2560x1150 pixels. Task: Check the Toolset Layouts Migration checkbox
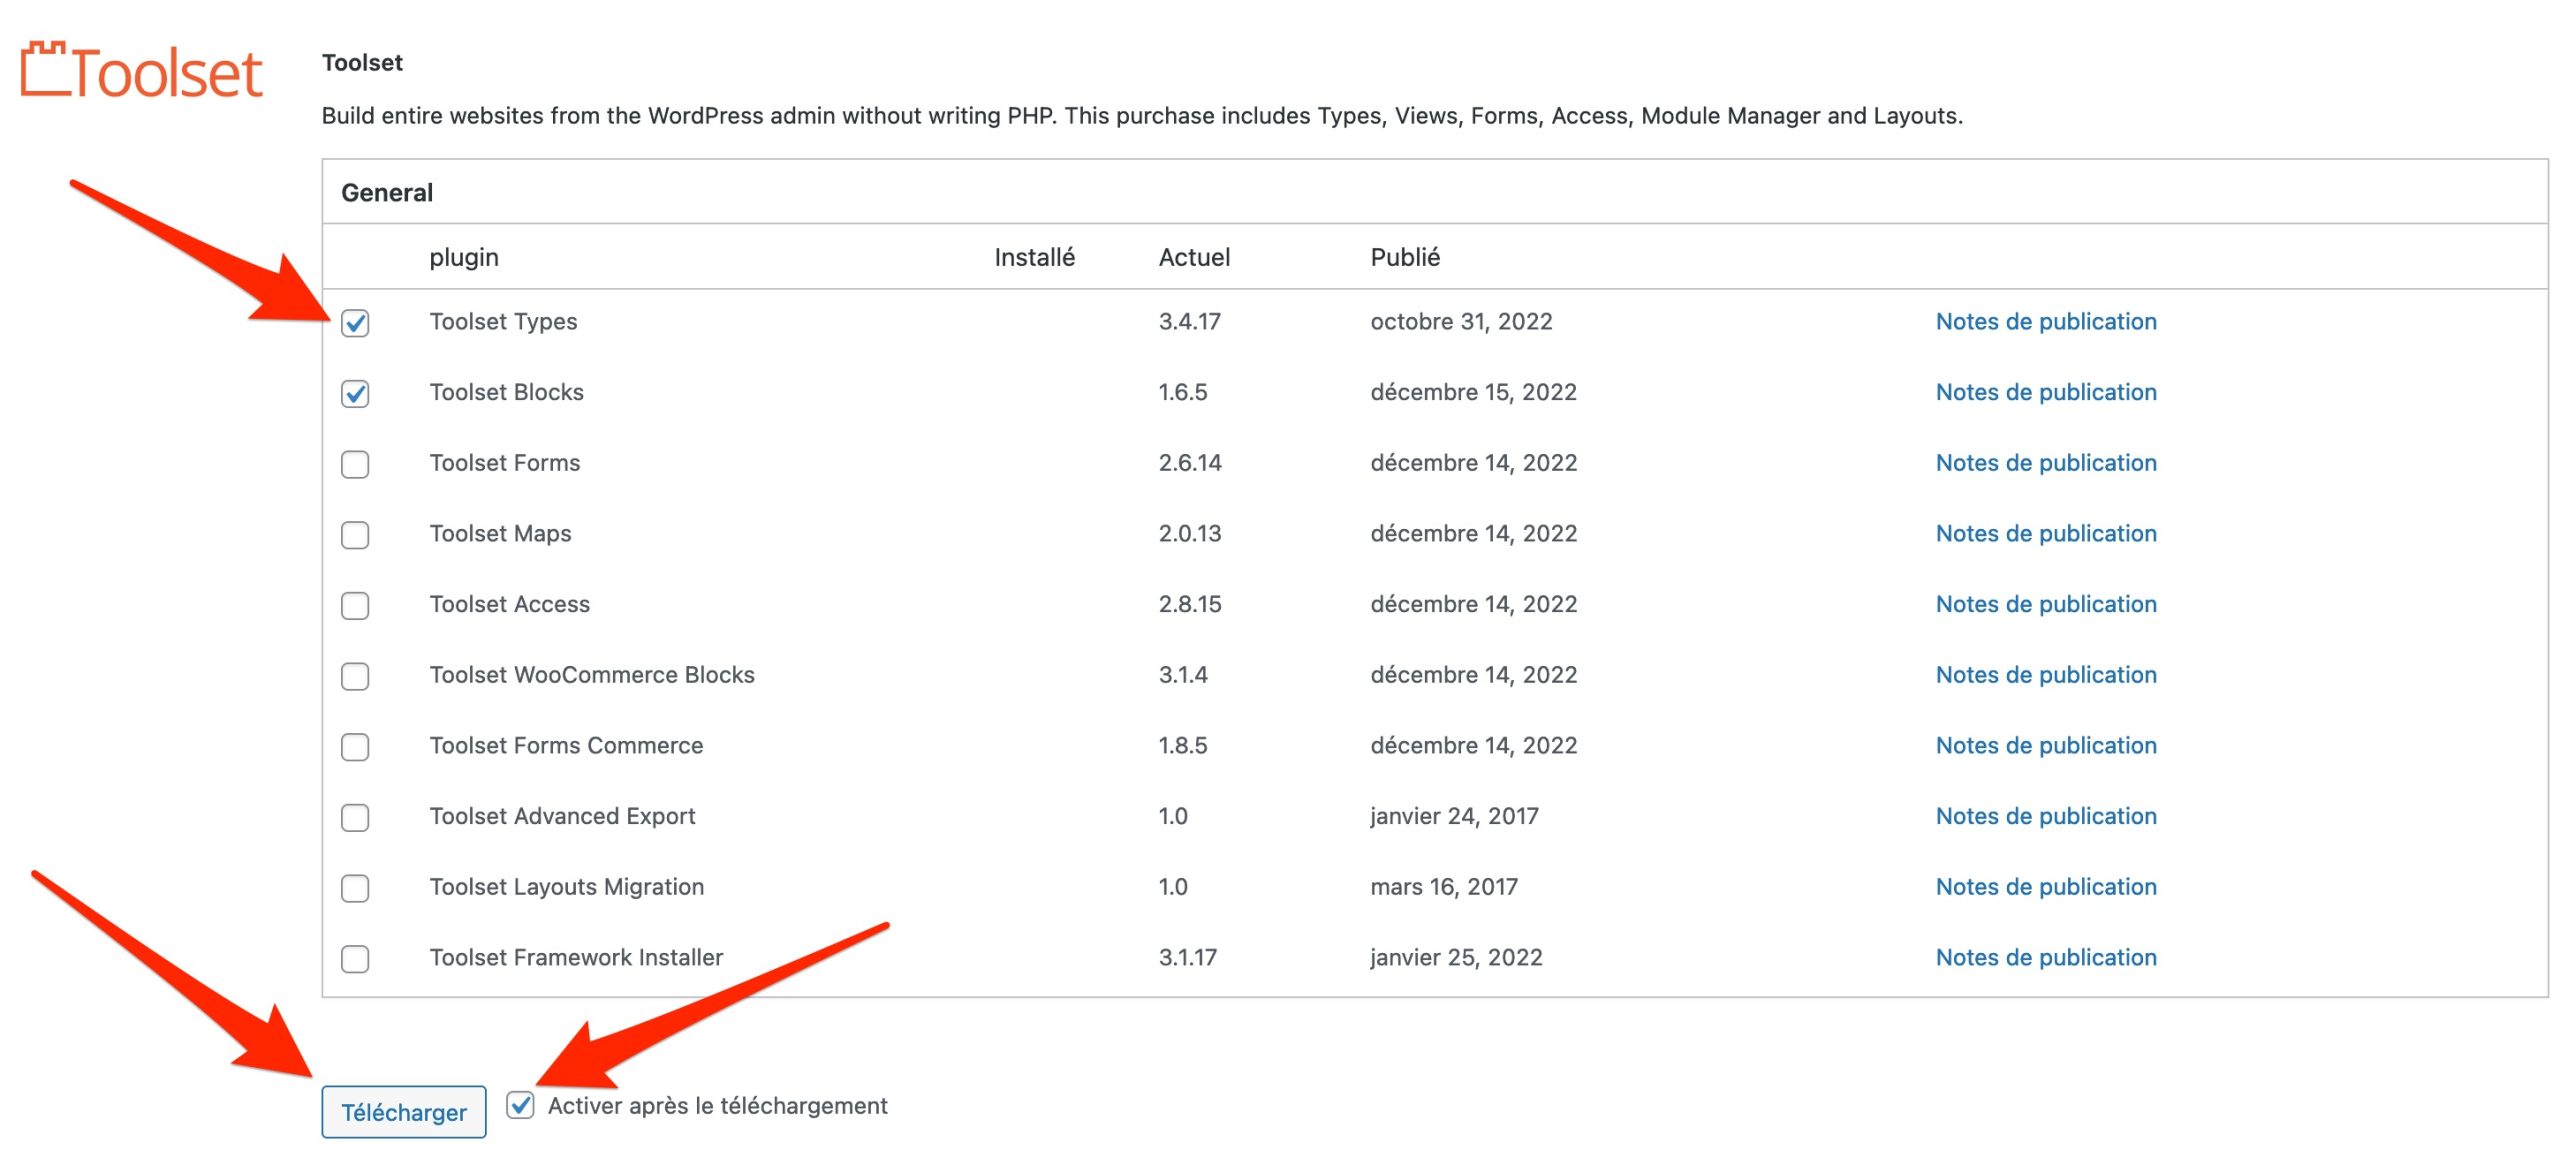(x=355, y=888)
